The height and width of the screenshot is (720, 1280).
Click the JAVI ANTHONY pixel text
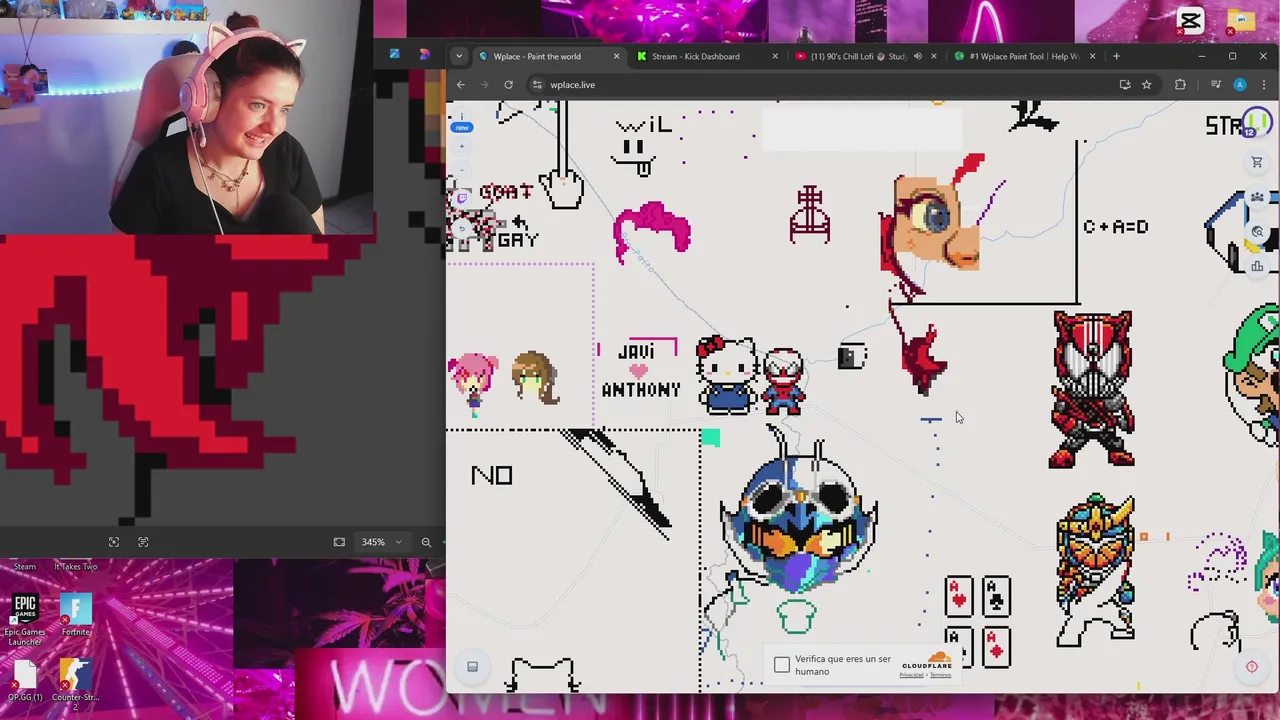pyautogui.click(x=640, y=370)
